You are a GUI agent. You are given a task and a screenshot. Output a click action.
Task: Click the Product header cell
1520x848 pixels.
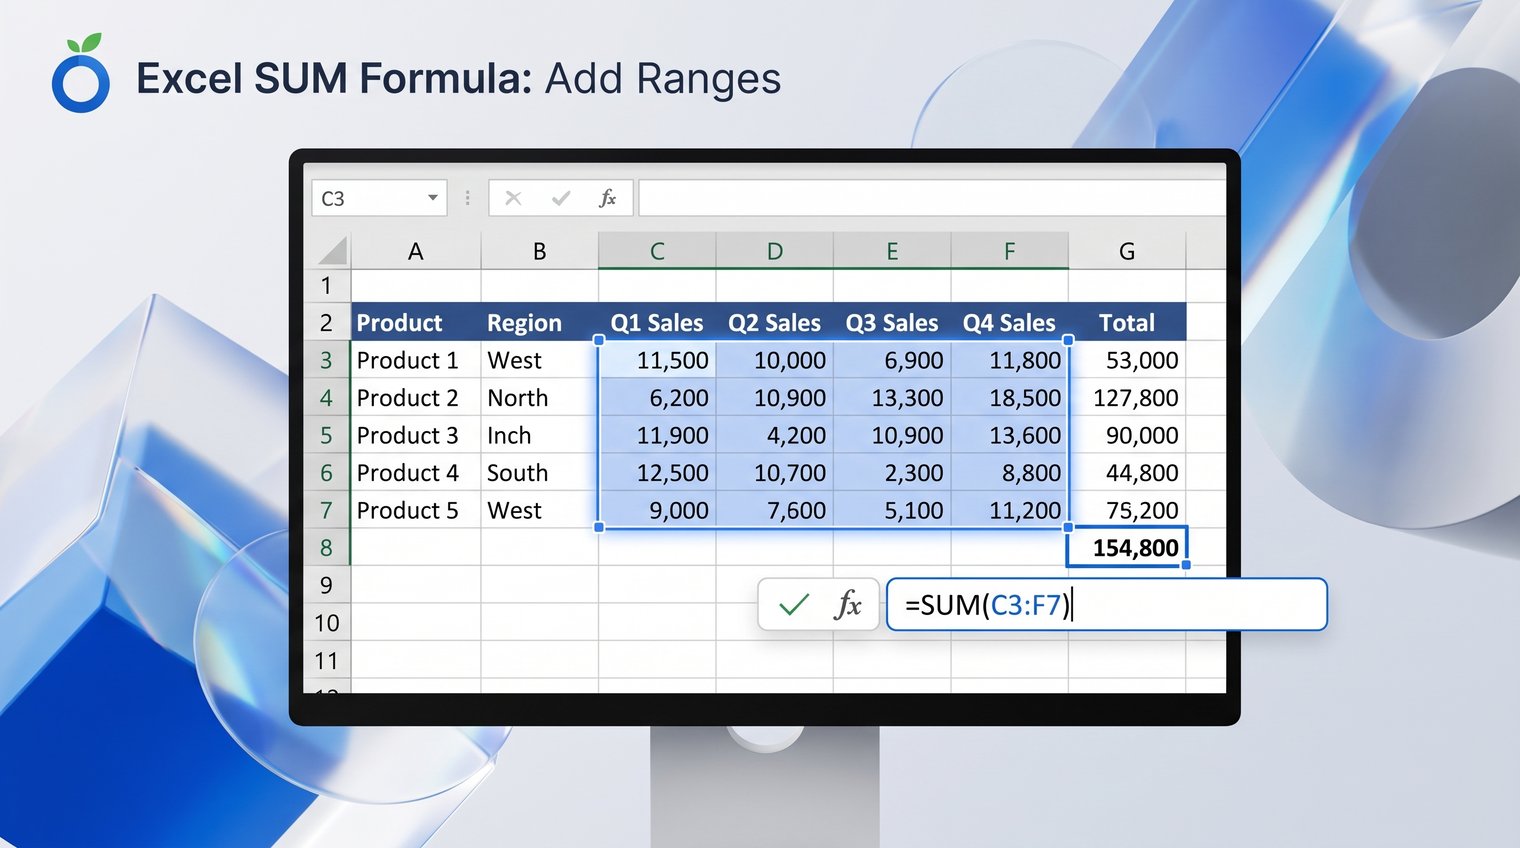coord(416,322)
